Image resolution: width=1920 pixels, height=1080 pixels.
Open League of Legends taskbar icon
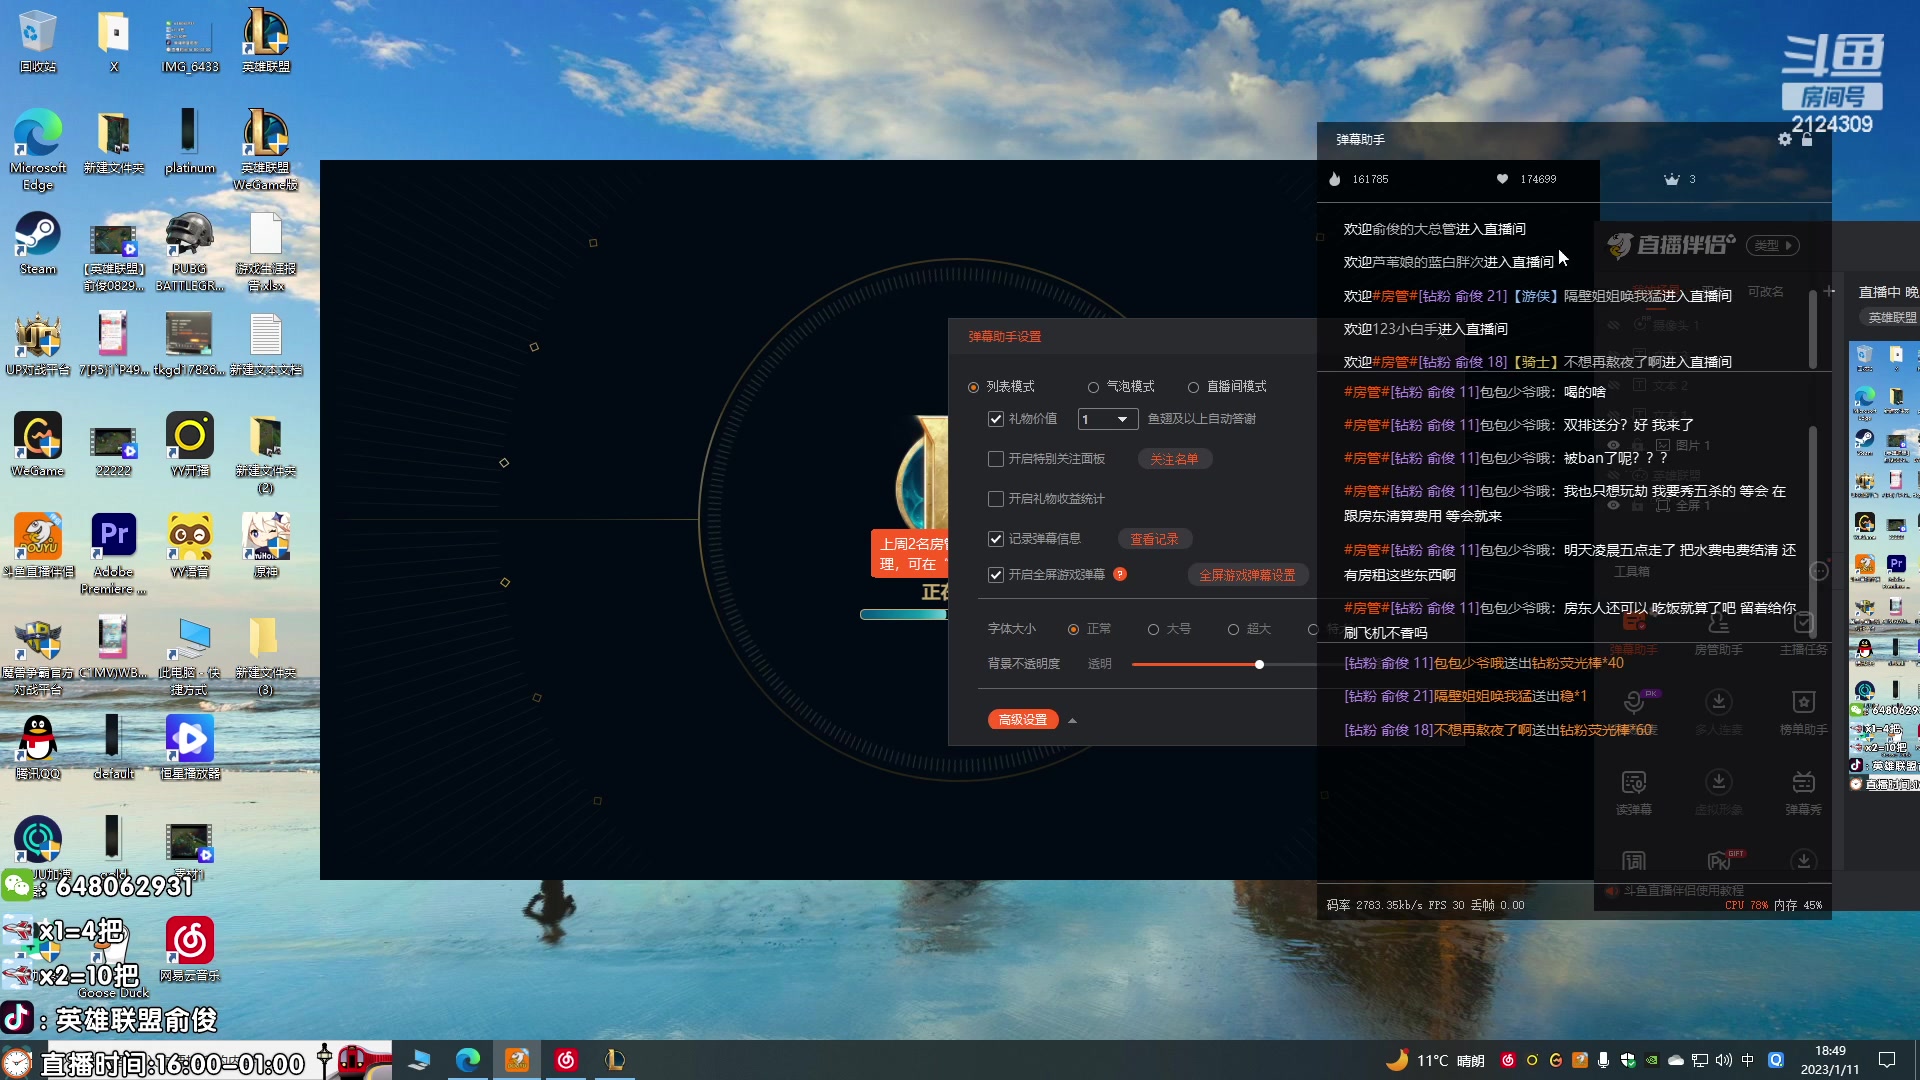[615, 1060]
